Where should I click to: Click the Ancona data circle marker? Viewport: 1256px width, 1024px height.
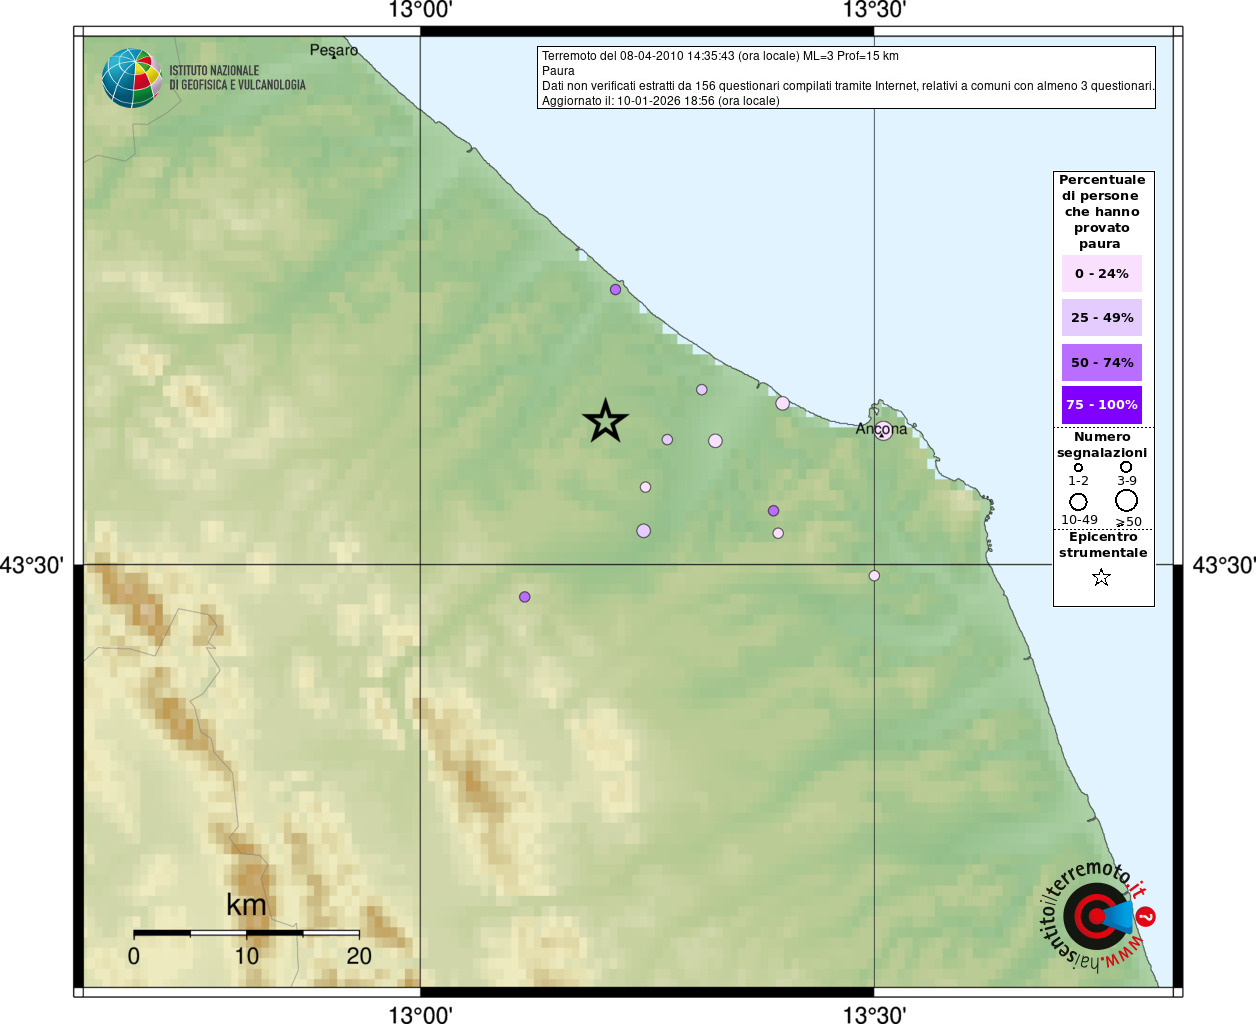click(x=883, y=431)
